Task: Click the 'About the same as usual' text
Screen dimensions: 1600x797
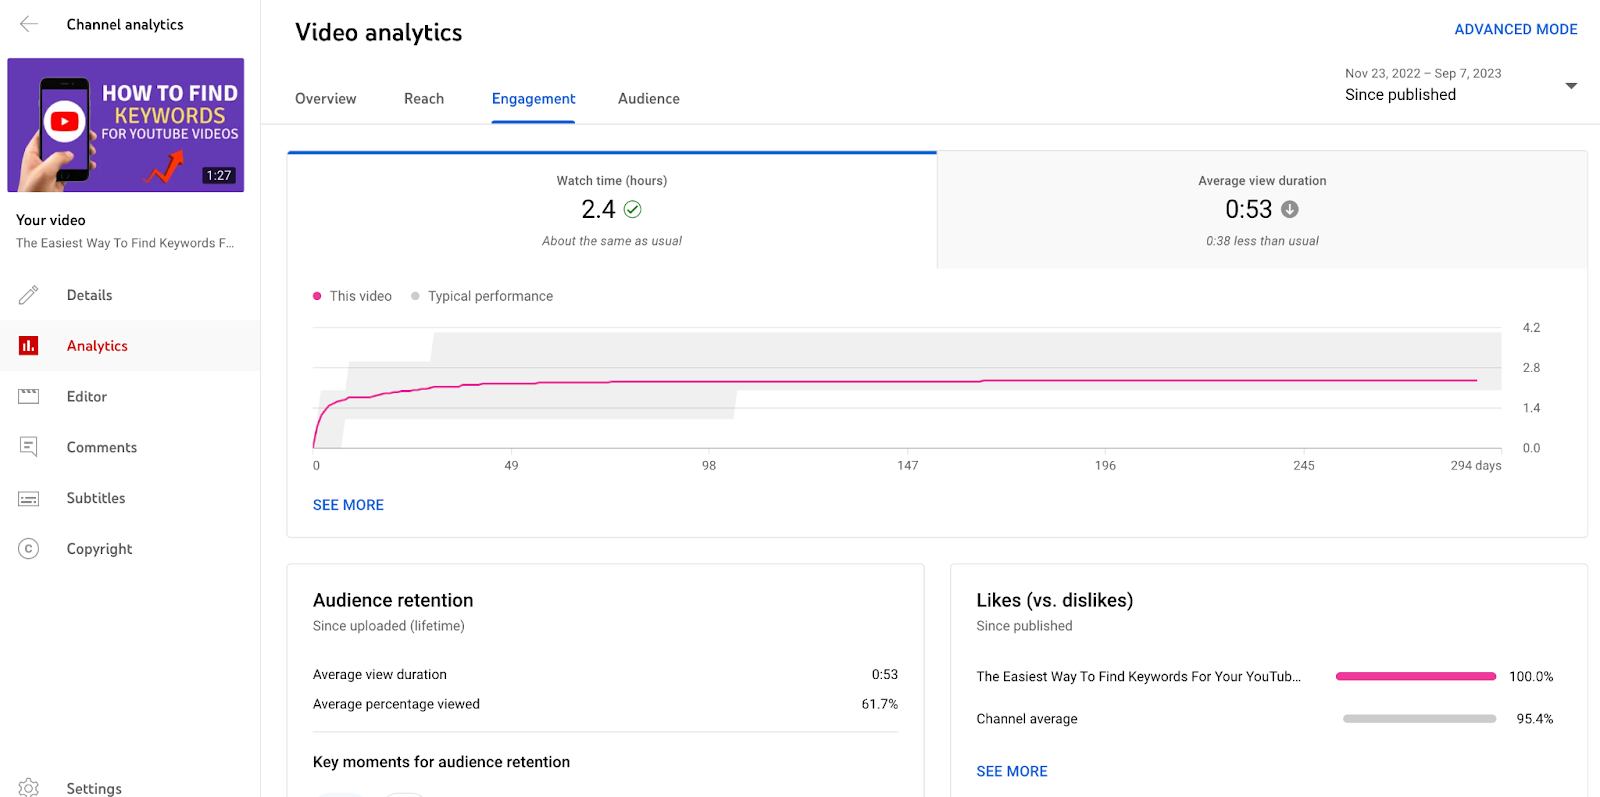Action: pos(612,241)
